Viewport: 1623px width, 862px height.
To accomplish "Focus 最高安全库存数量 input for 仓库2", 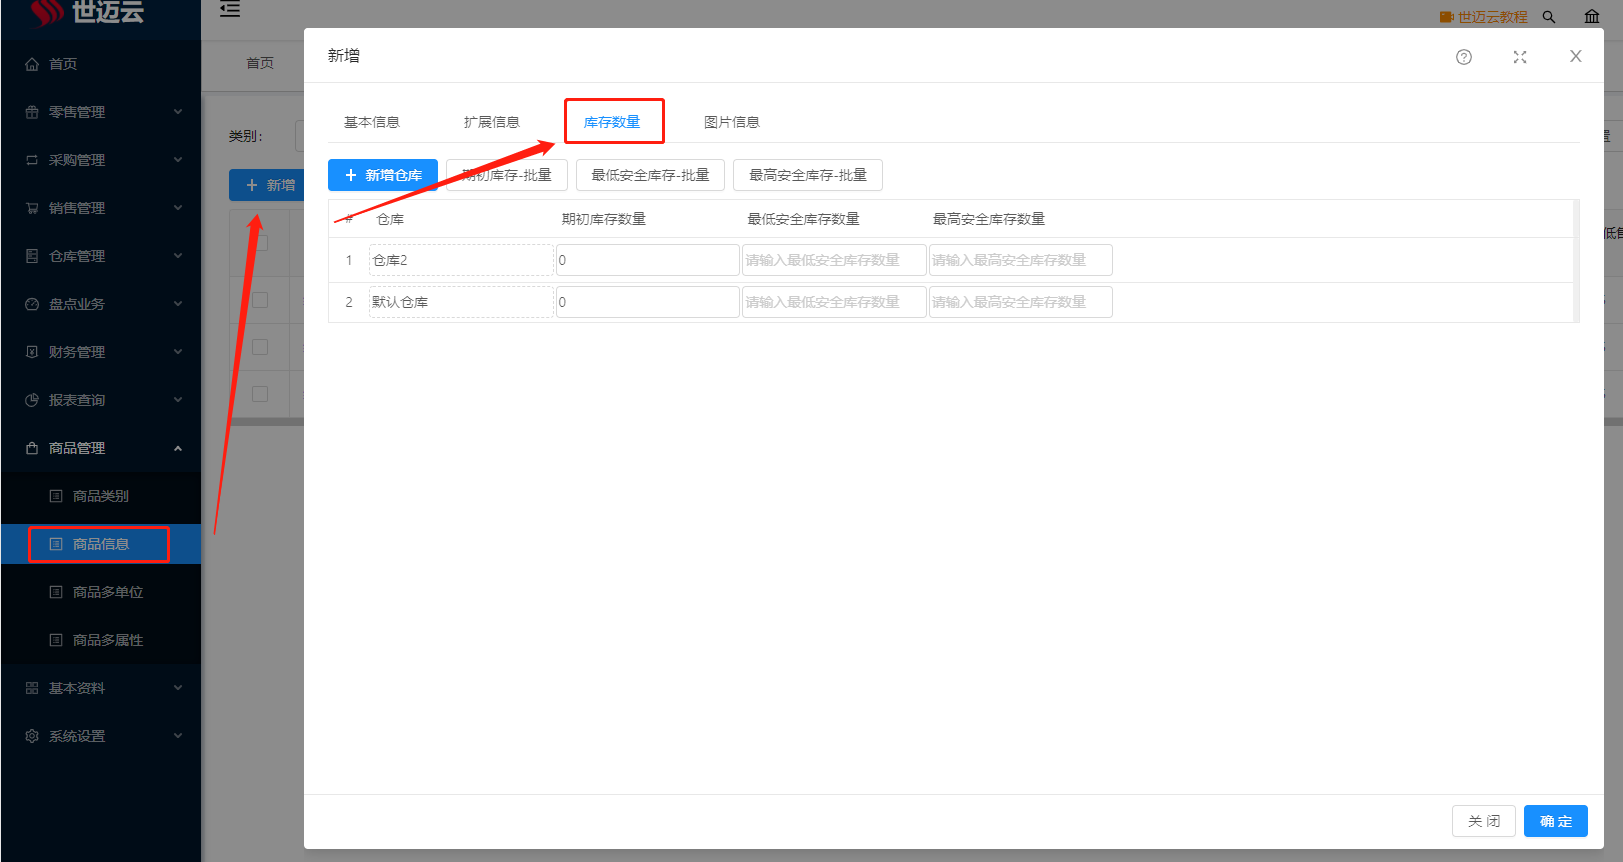I will 1021,260.
